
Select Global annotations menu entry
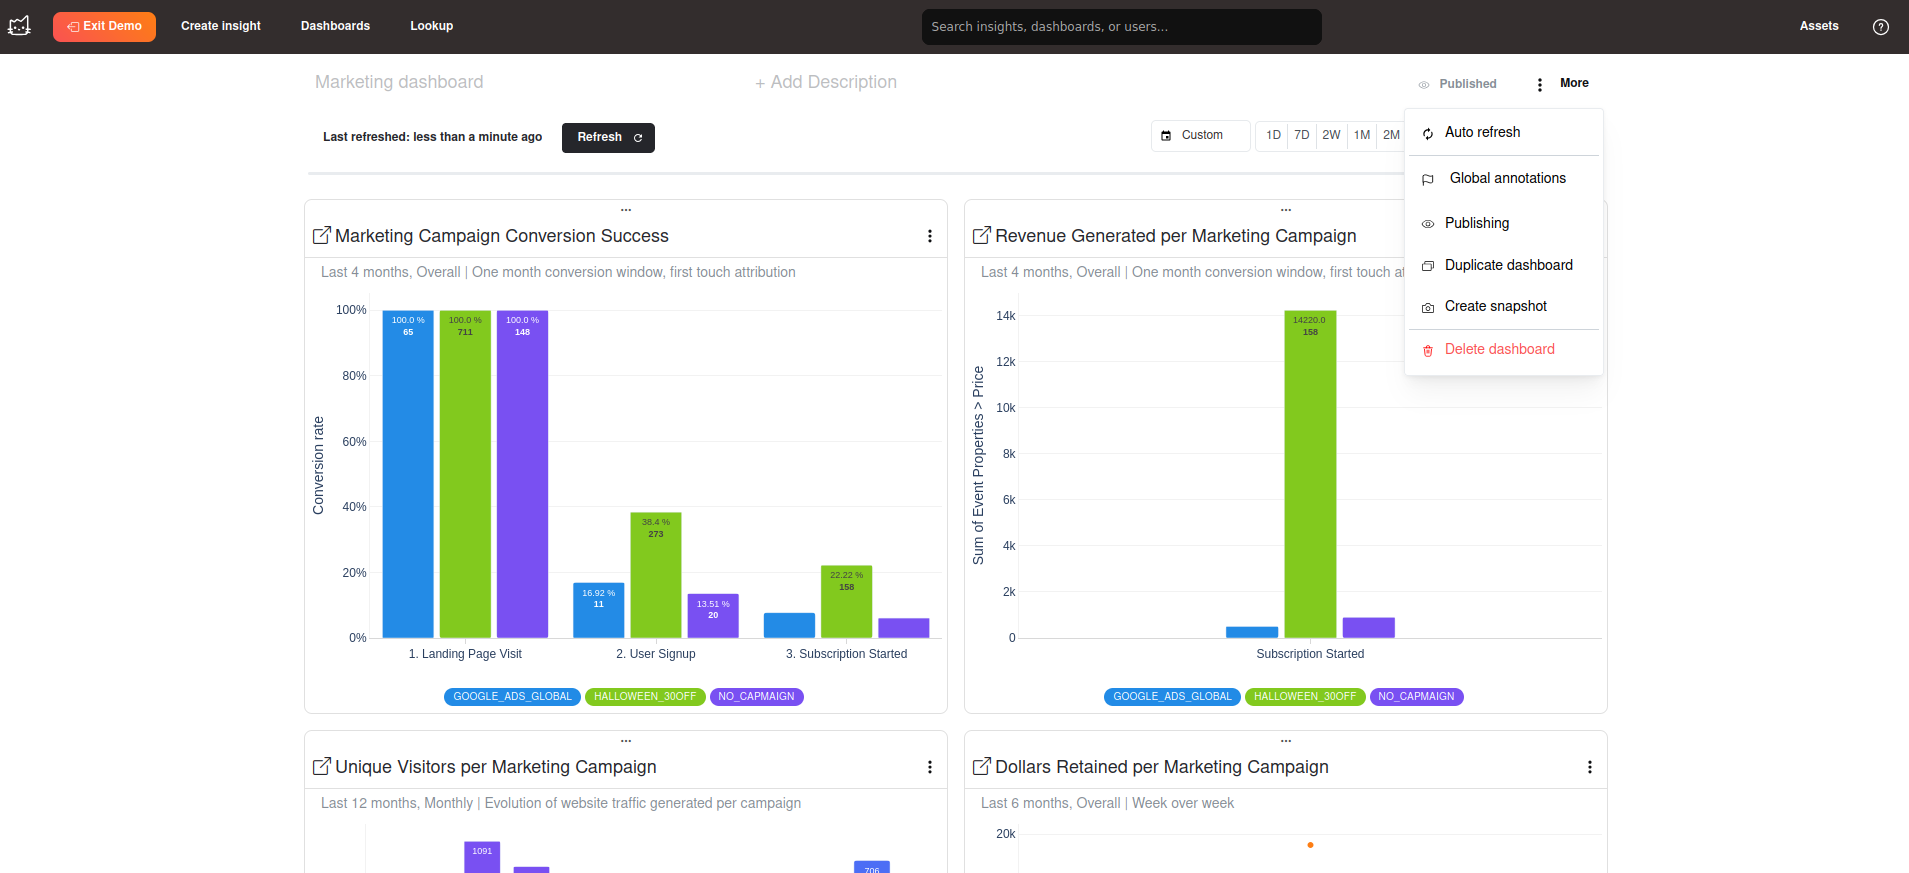point(1504,179)
